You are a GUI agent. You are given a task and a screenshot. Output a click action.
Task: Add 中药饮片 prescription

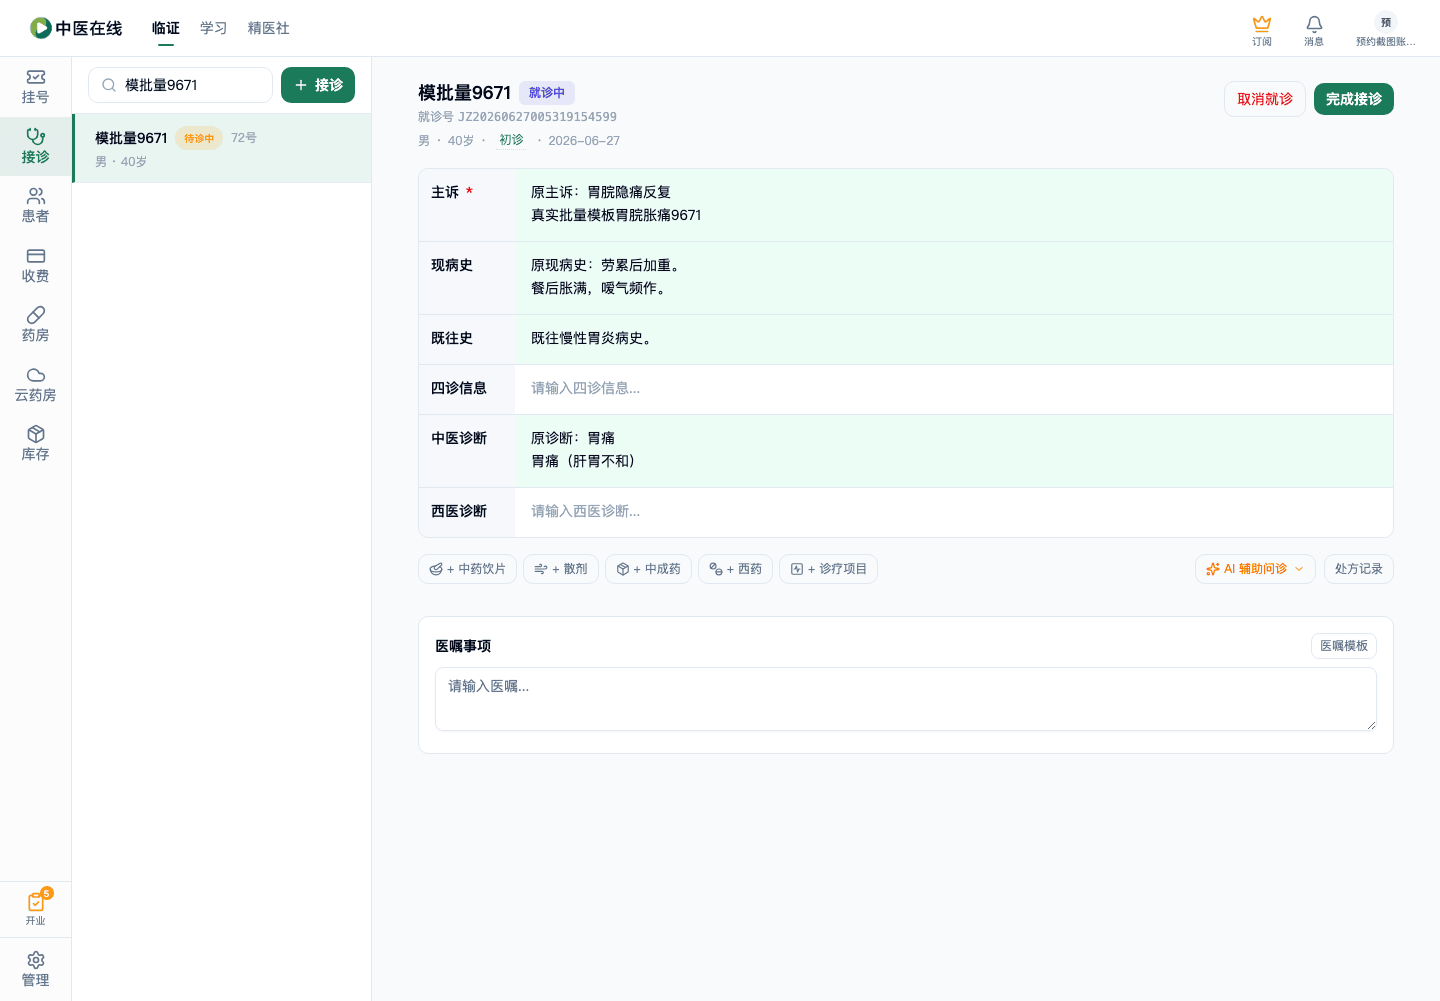tap(467, 569)
